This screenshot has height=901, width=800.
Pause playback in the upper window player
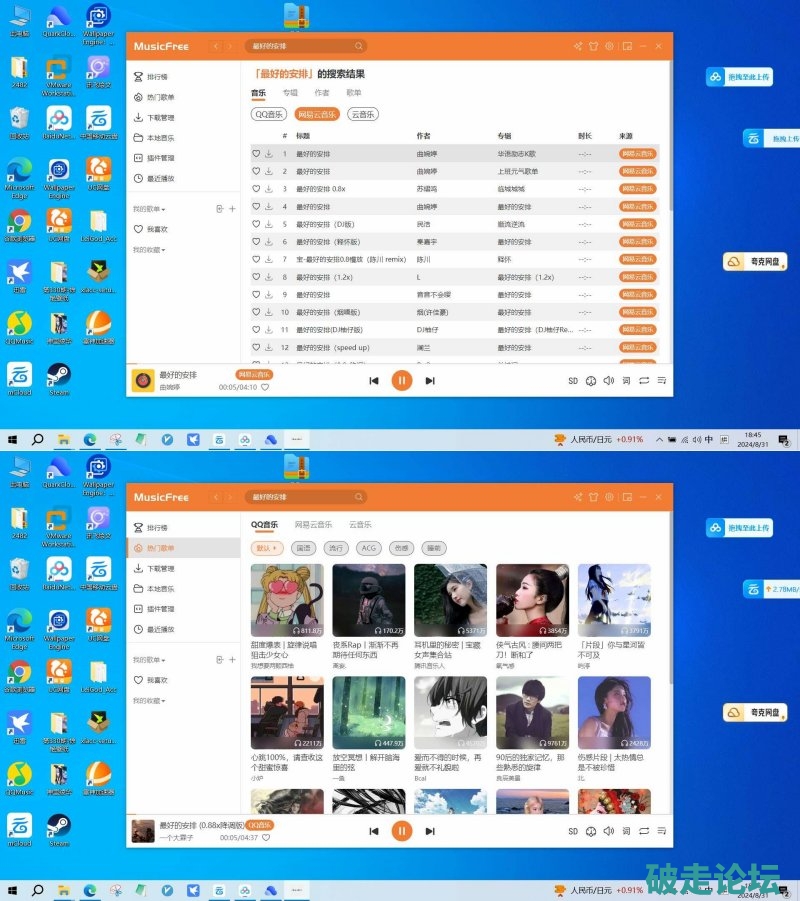click(401, 380)
